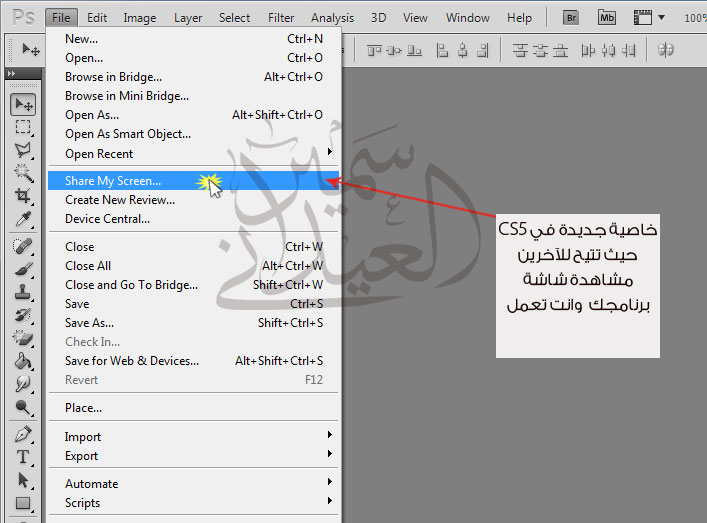707x523 pixels.
Task: Select the Polygonal Lasso tool
Action: point(23,151)
